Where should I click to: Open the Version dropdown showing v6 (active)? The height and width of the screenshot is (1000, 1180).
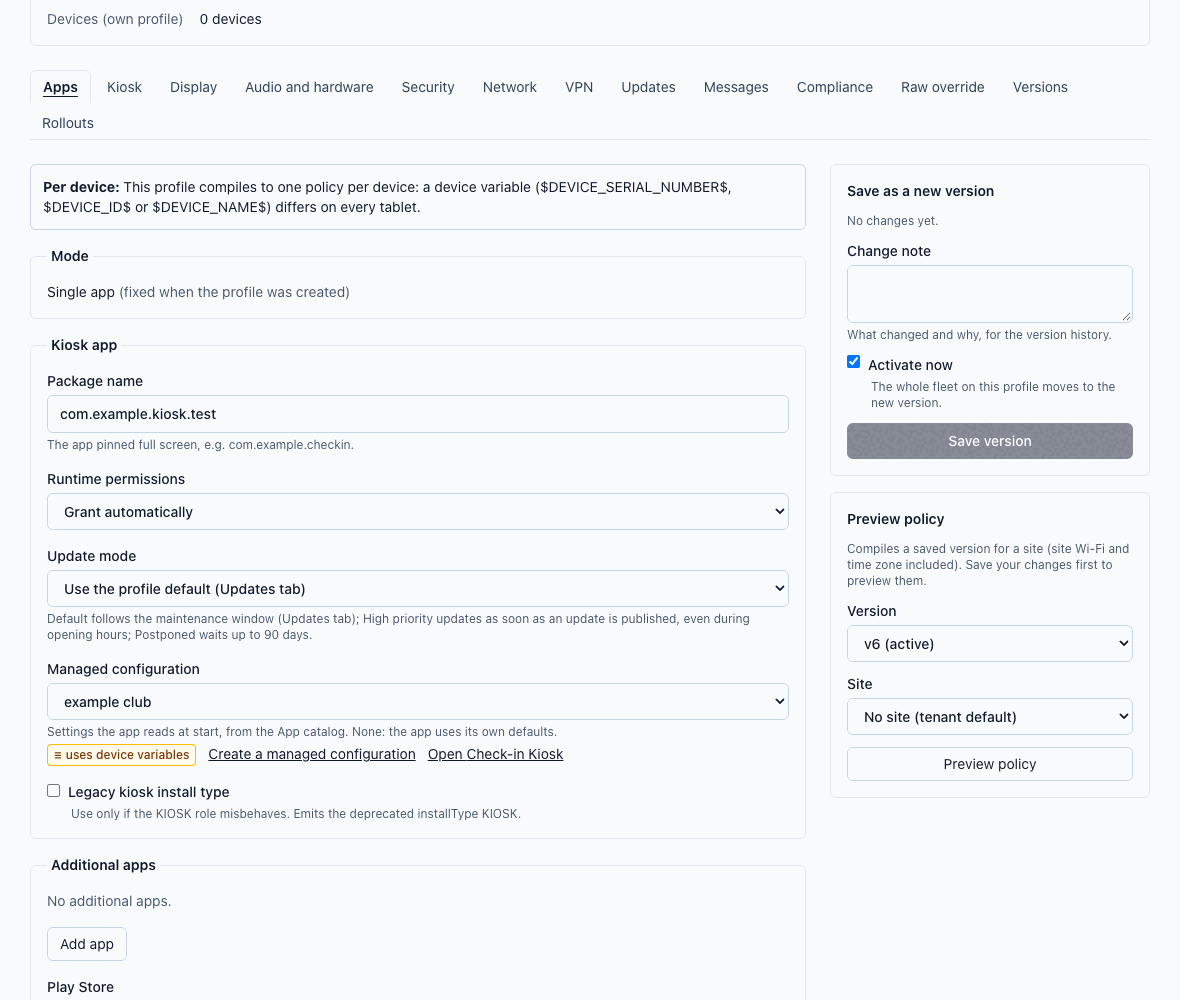click(x=990, y=643)
